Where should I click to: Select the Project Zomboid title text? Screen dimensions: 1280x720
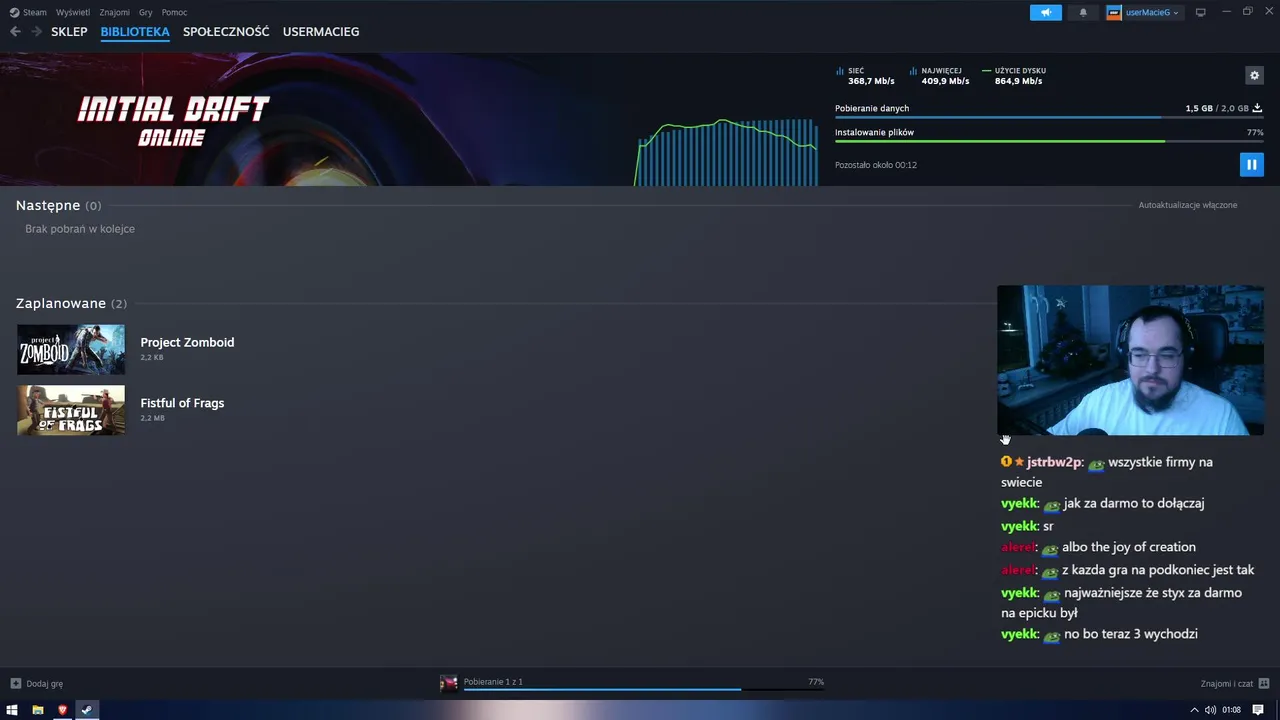tap(187, 342)
